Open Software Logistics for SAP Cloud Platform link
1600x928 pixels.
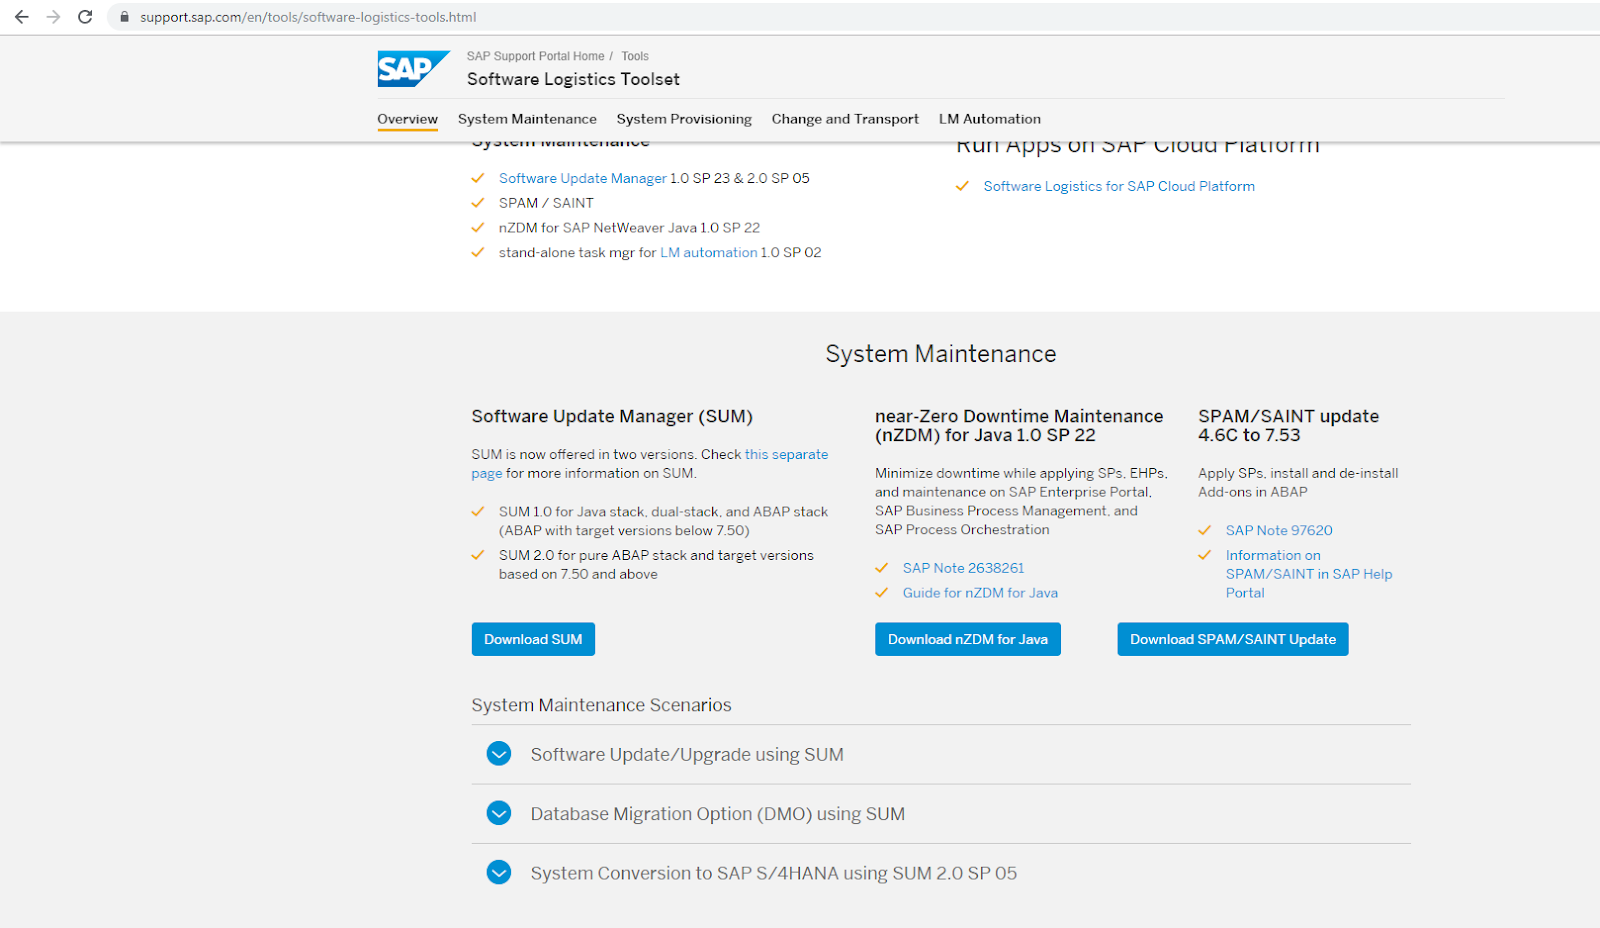coord(1119,186)
